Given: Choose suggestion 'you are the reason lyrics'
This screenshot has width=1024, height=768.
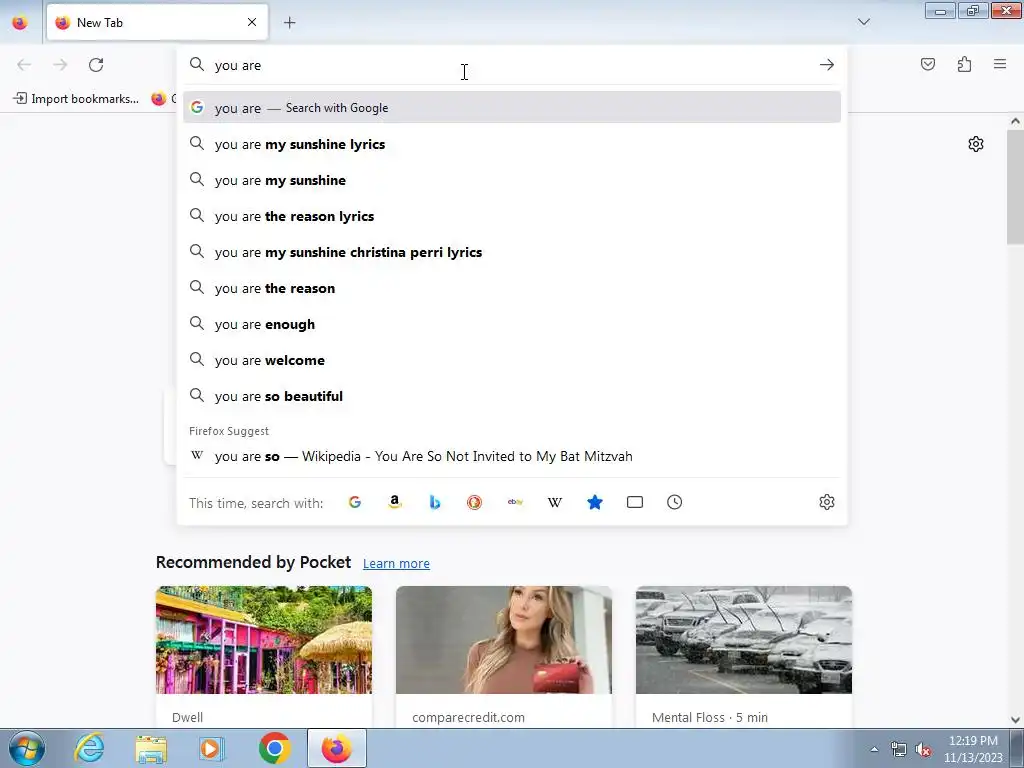Looking at the screenshot, I should tap(512, 216).
